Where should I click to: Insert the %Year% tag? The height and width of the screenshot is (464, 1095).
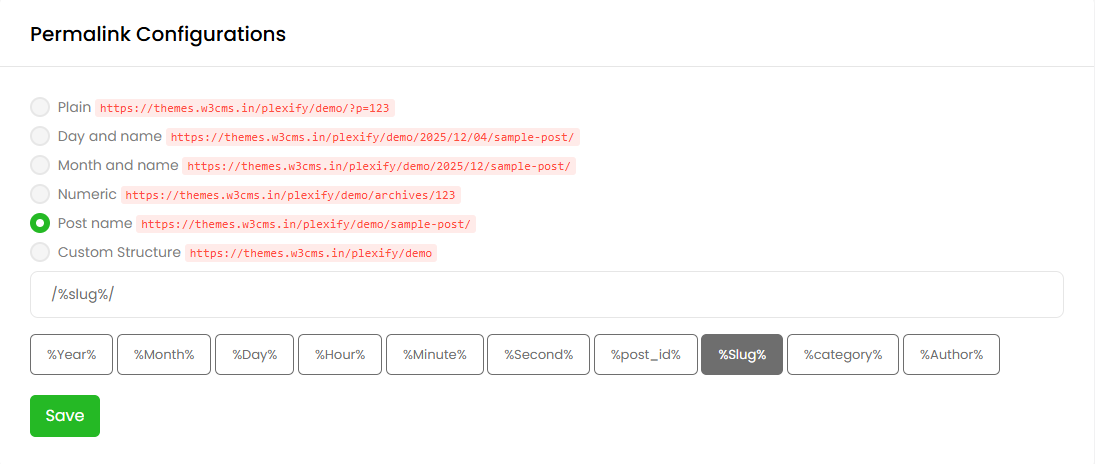72,355
